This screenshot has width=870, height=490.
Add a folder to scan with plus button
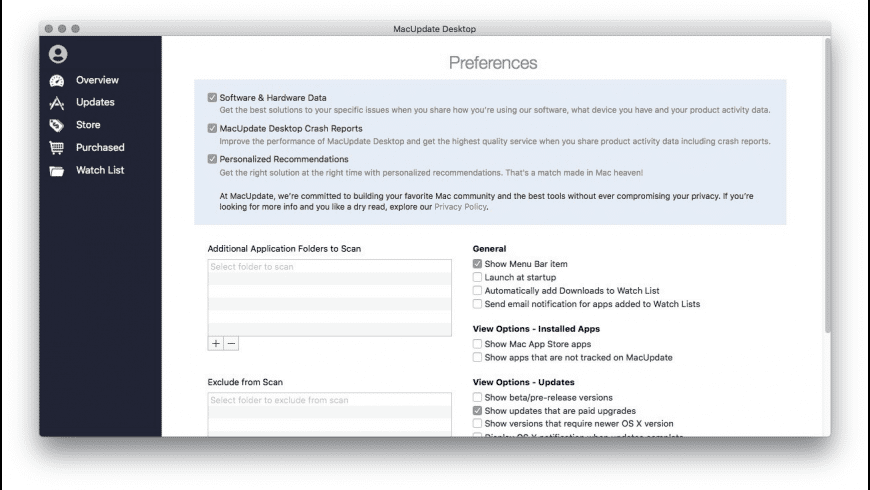[216, 343]
